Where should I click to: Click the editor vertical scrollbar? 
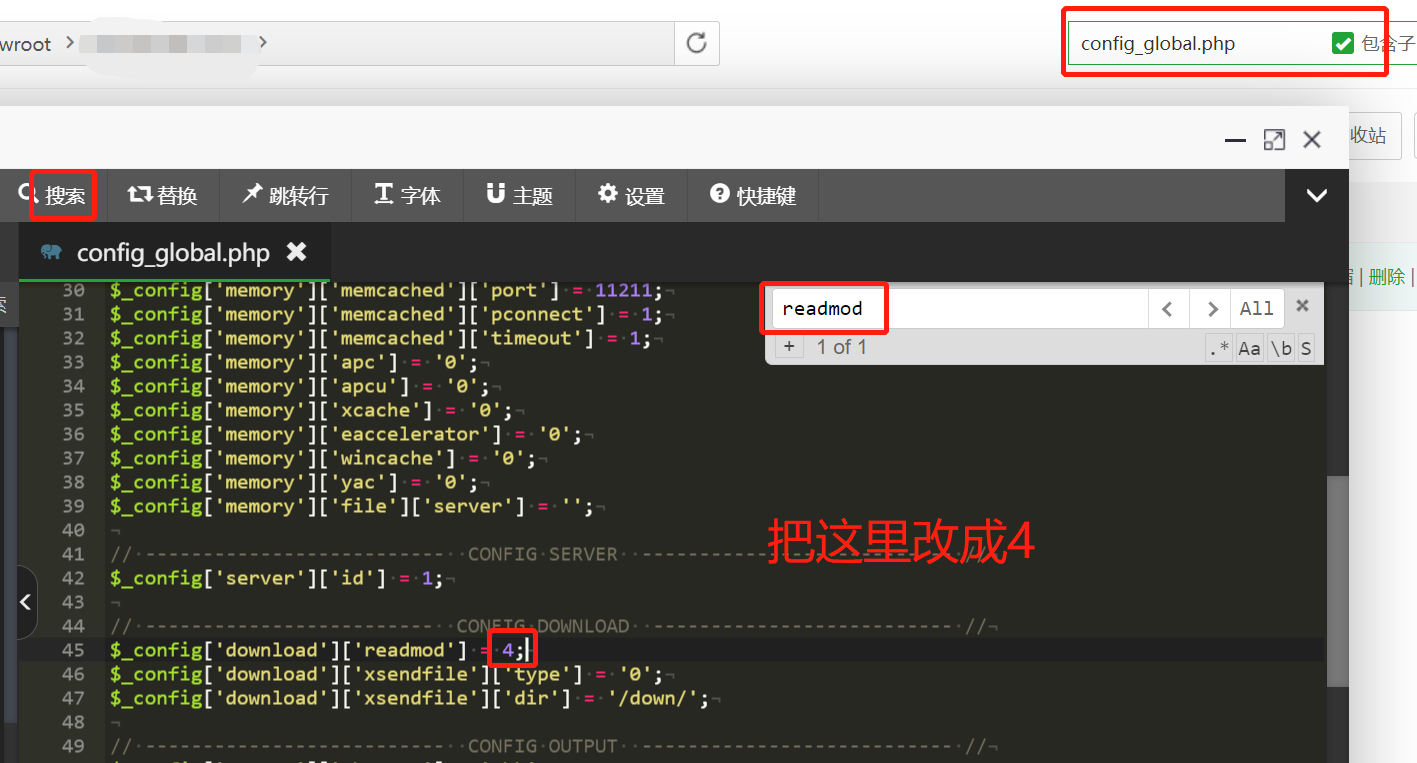(1337, 580)
